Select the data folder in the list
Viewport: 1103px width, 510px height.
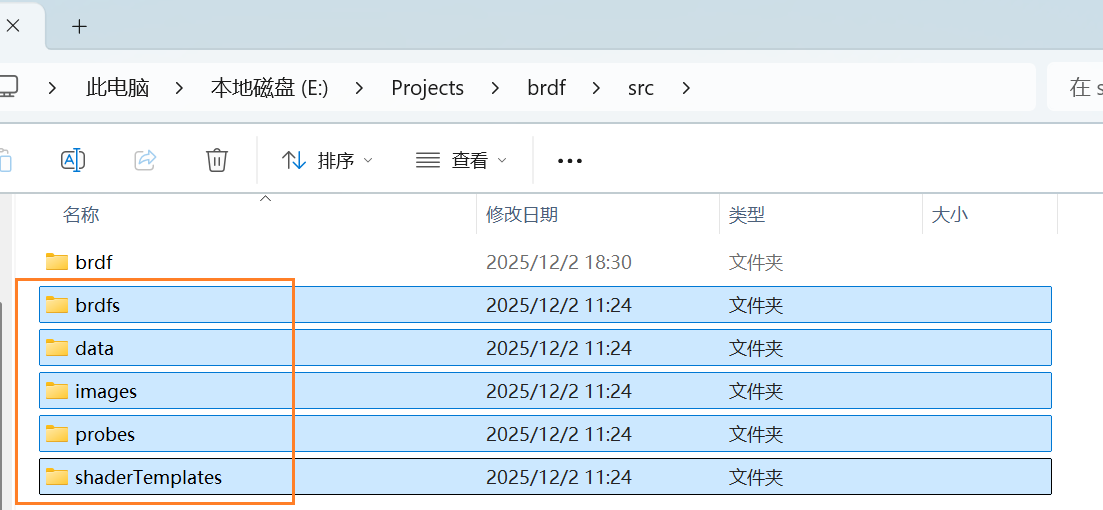[94, 348]
